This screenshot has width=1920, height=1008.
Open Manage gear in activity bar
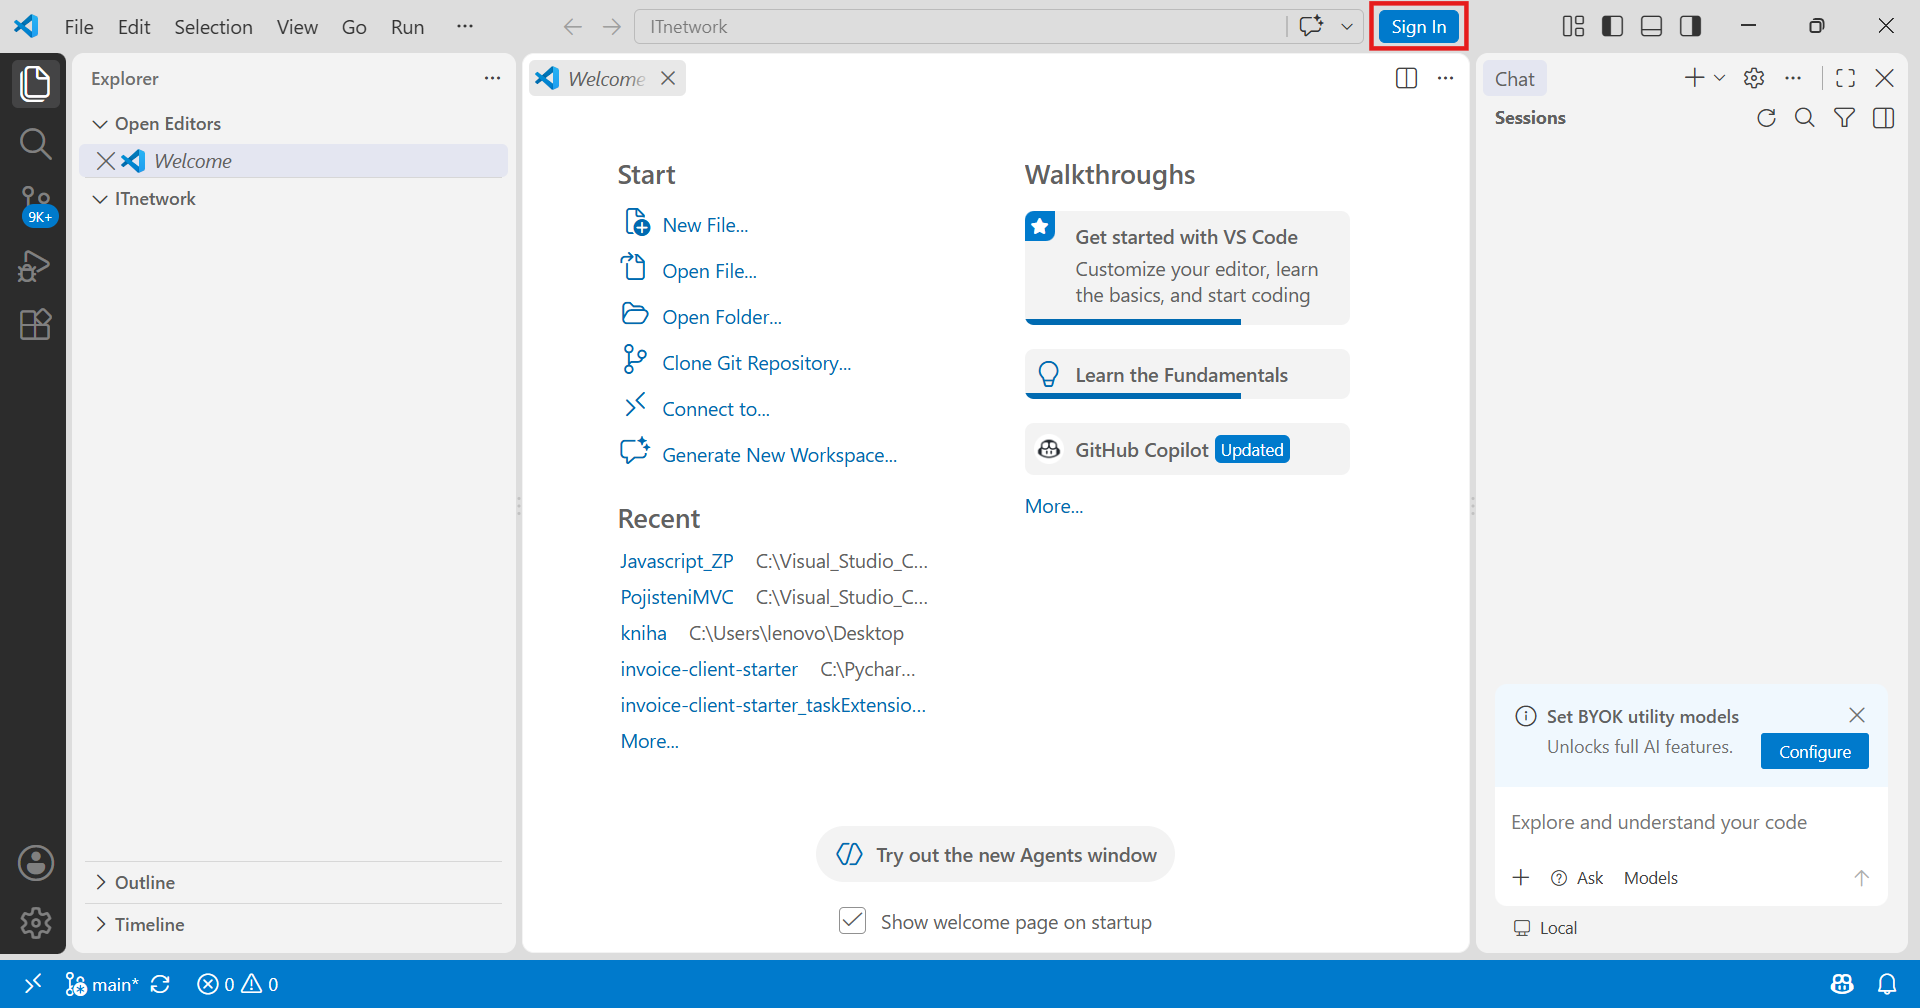pyautogui.click(x=35, y=922)
